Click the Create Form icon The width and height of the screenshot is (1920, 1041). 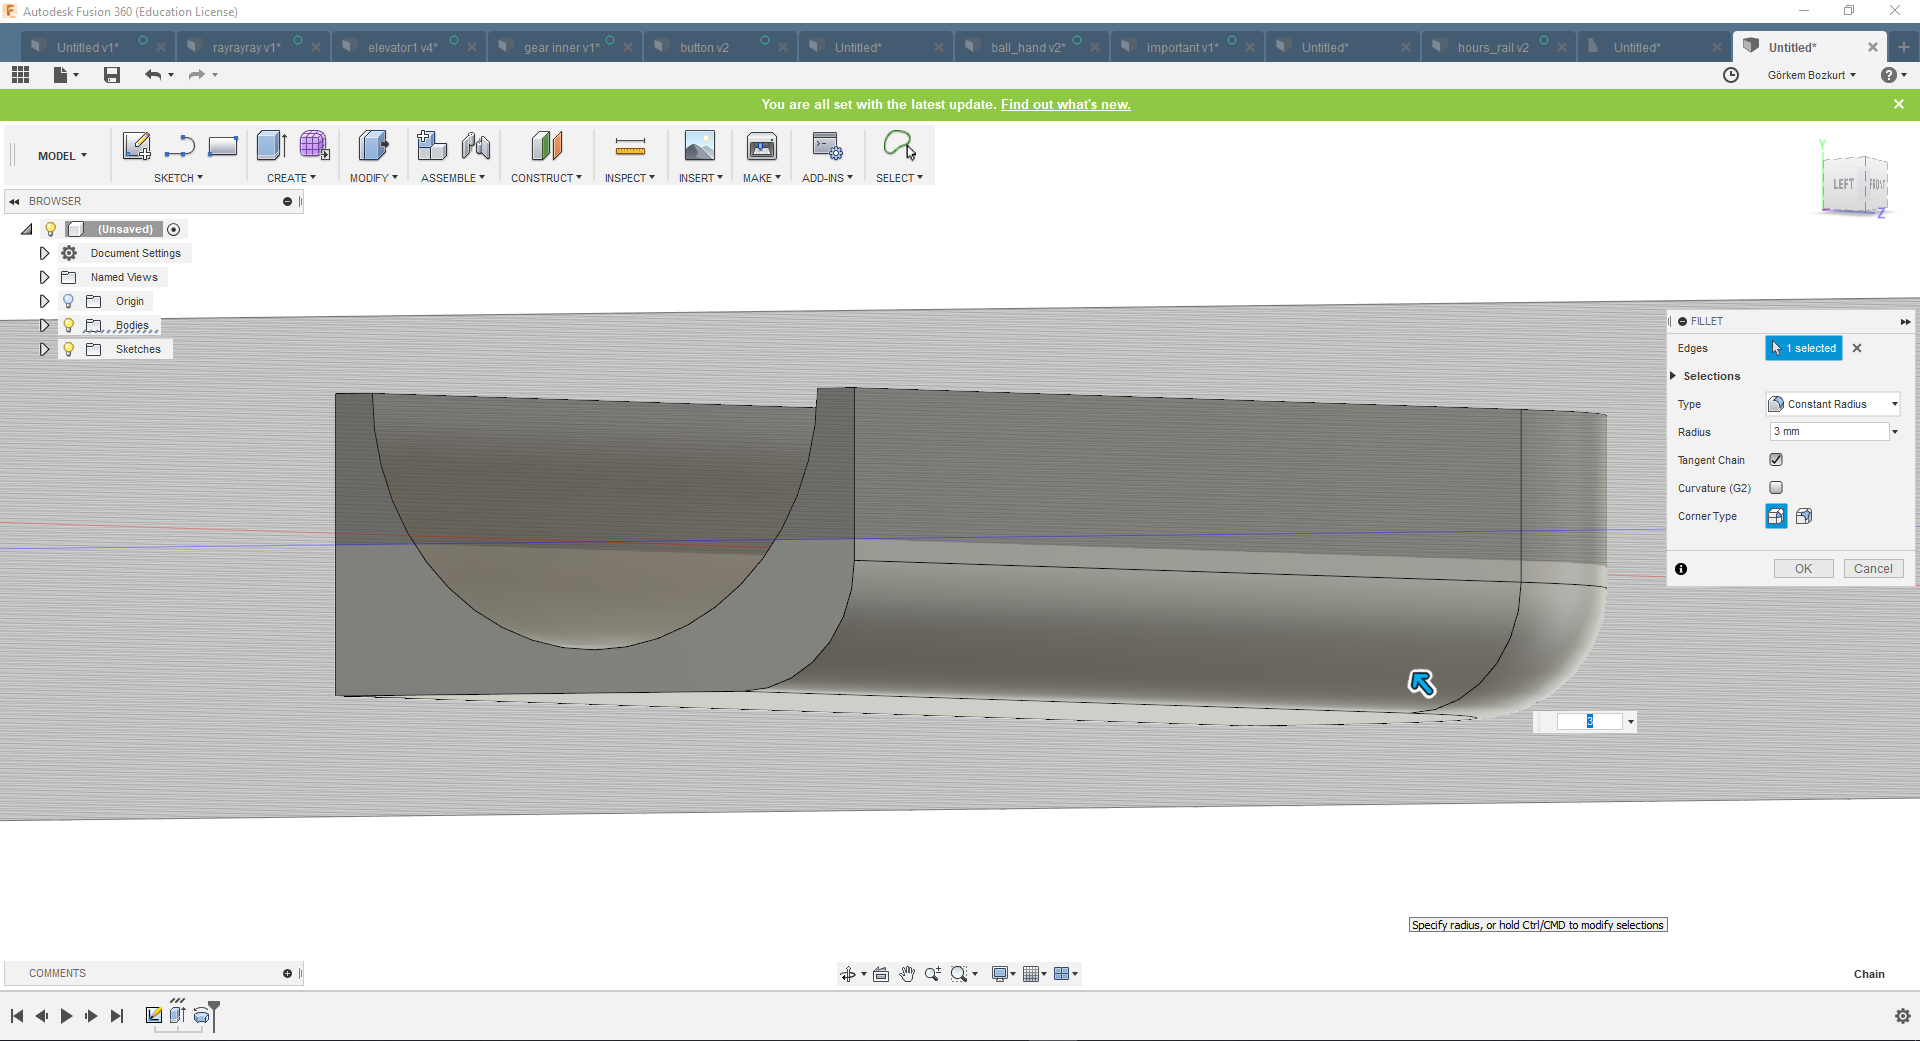coord(314,146)
